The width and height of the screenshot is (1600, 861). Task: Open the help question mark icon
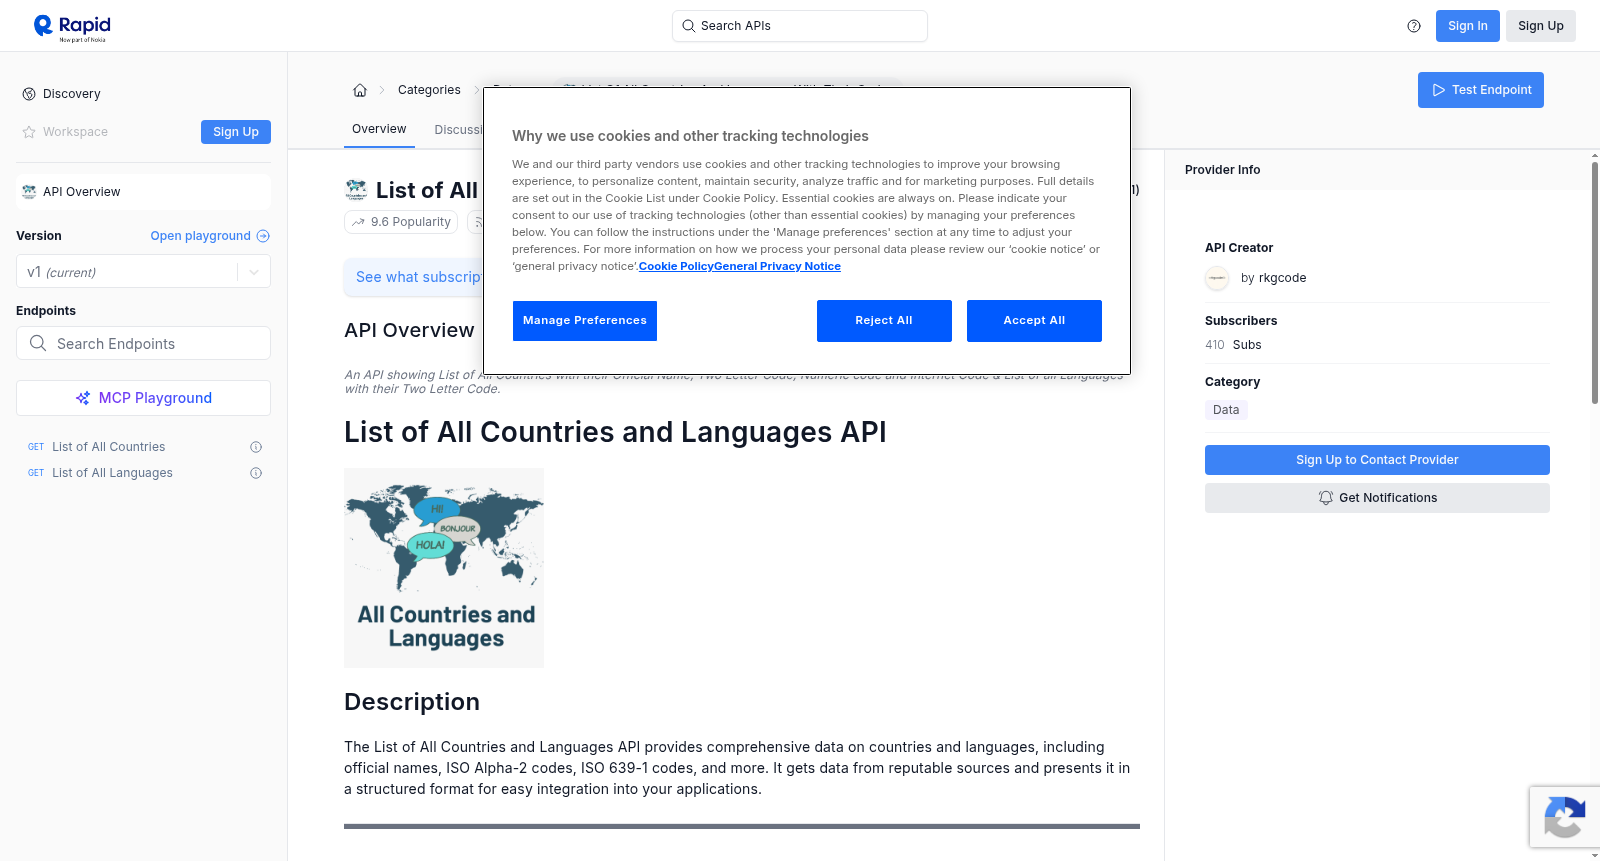[1414, 26]
